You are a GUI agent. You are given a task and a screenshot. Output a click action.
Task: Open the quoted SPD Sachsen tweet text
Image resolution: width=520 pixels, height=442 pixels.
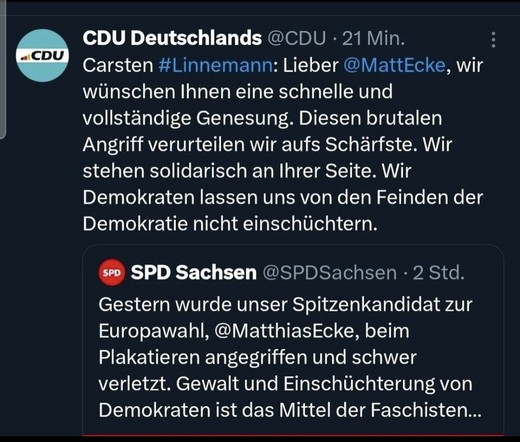pos(290,357)
